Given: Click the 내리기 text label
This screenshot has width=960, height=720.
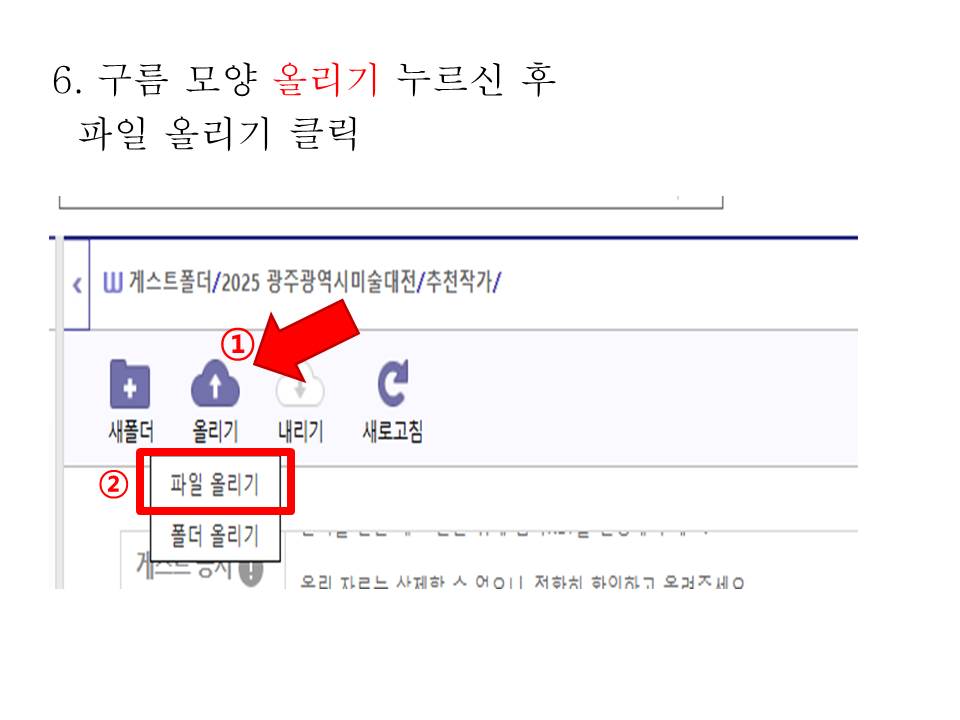Looking at the screenshot, I should point(301,432).
